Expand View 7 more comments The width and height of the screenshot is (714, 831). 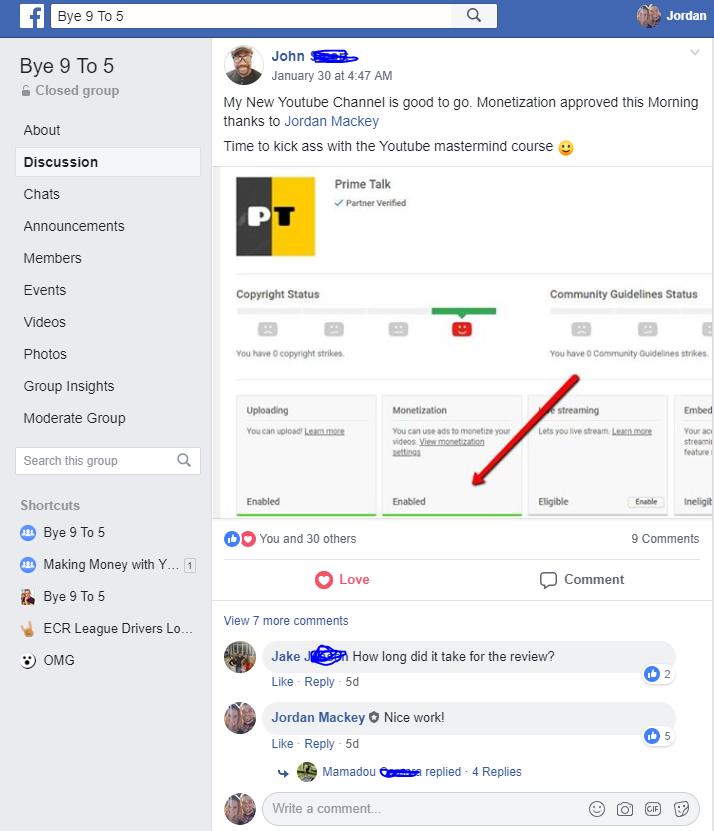coord(286,621)
